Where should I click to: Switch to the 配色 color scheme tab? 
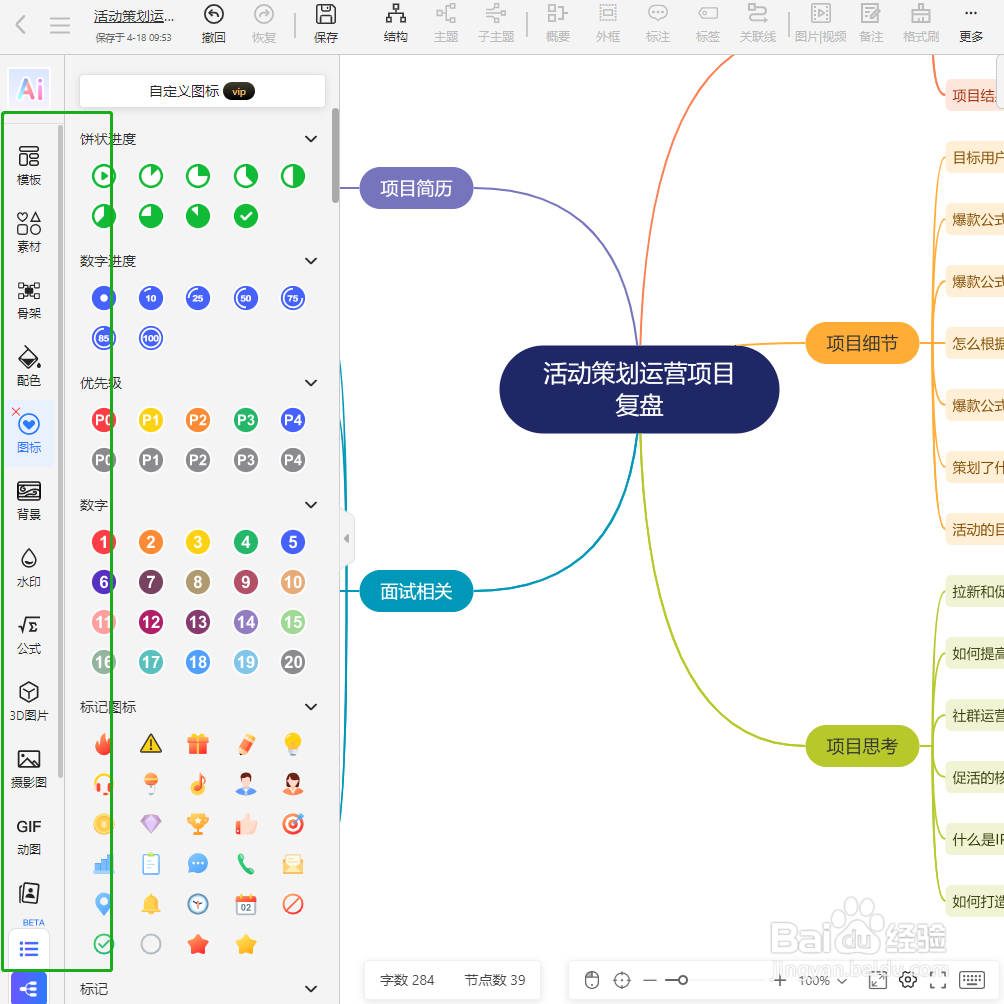click(x=29, y=367)
